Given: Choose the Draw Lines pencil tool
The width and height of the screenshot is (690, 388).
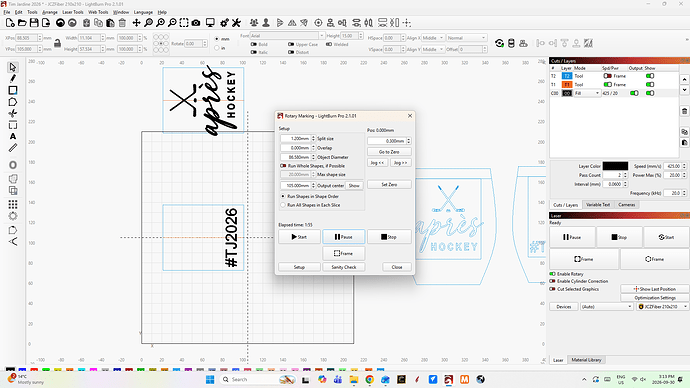Looking at the screenshot, I should tap(13, 79).
